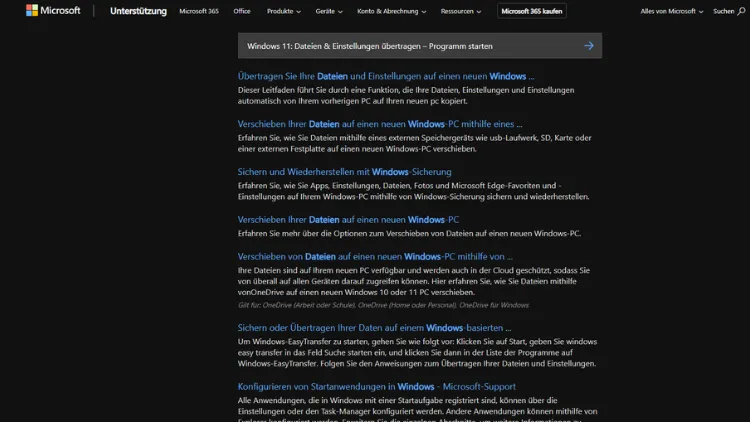The image size is (750, 422).
Task: Expand Alles von Microsoft dropdown
Action: pos(672,11)
